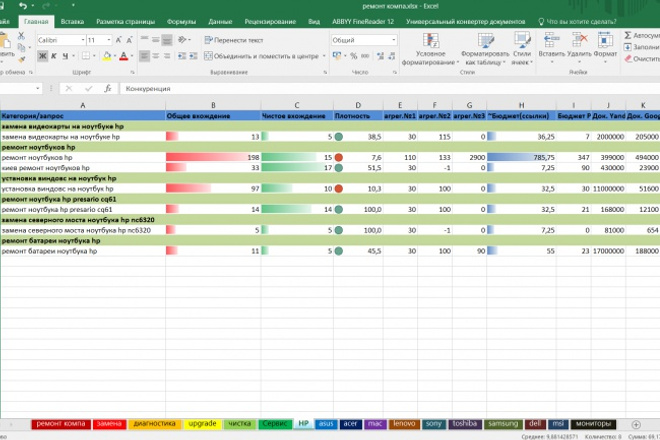Open the Формулы ribbon tab

pyautogui.click(x=181, y=21)
